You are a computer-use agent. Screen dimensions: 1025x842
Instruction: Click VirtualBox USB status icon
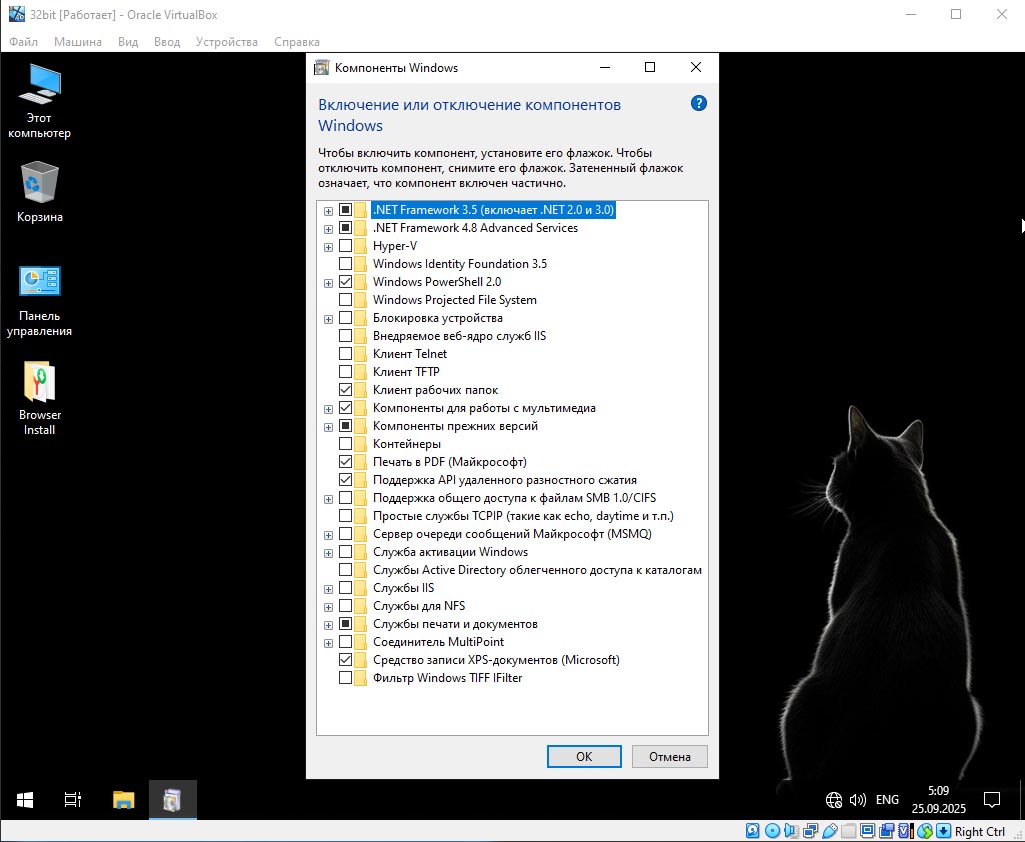coord(830,831)
